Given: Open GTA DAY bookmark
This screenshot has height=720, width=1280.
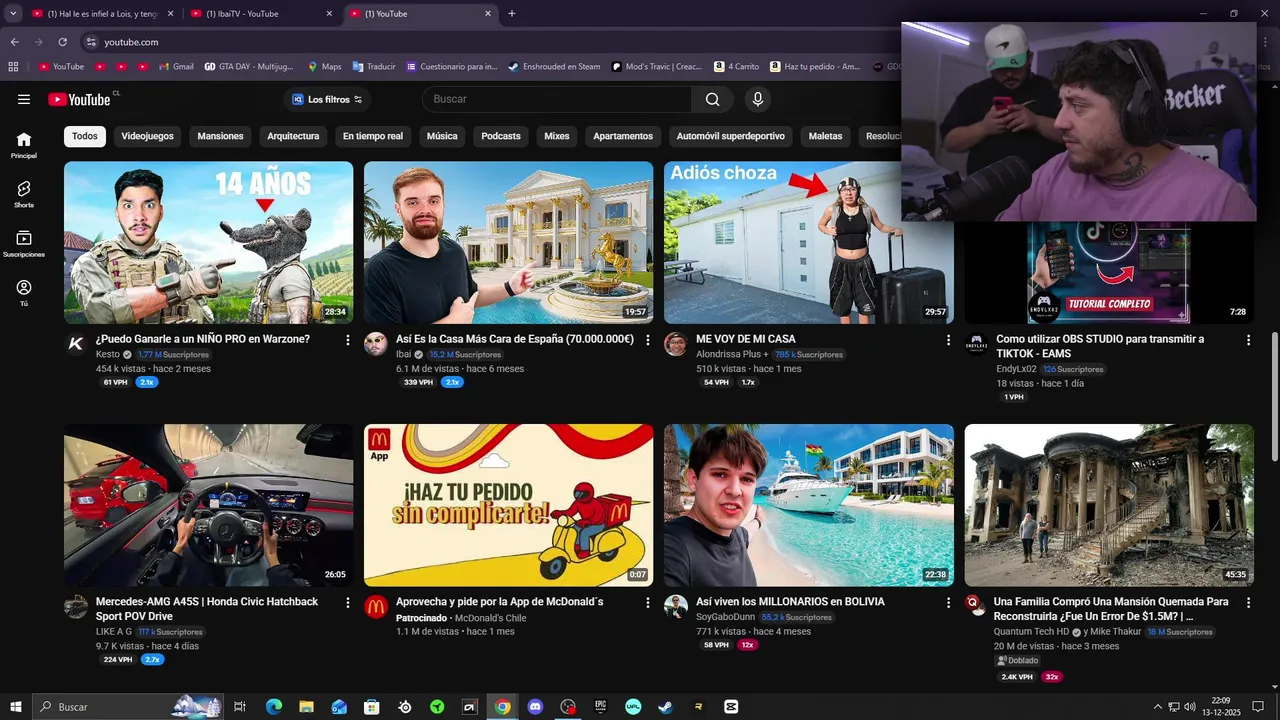Looking at the screenshot, I should [x=249, y=67].
